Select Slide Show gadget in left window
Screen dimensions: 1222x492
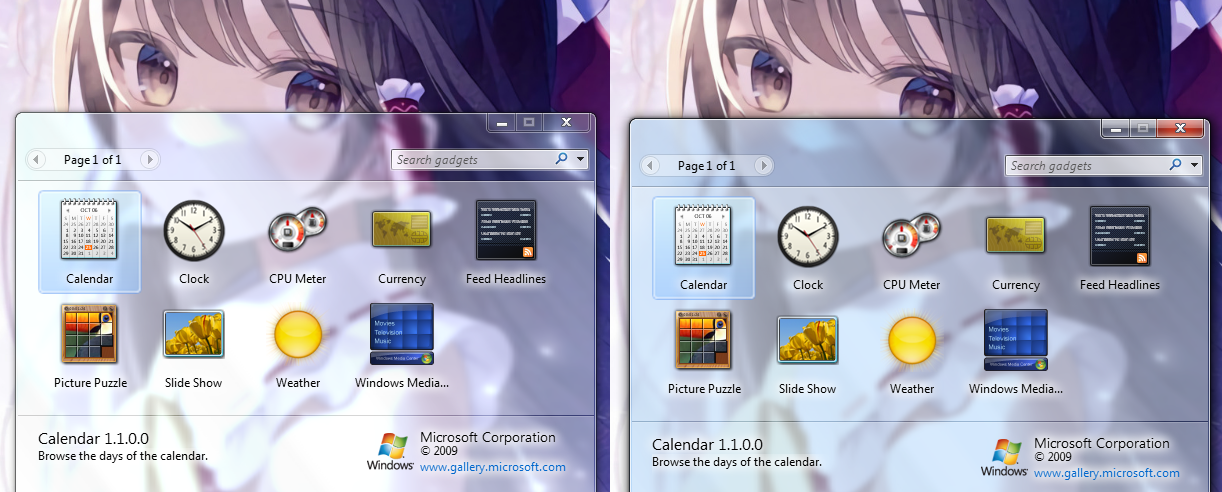194,346
